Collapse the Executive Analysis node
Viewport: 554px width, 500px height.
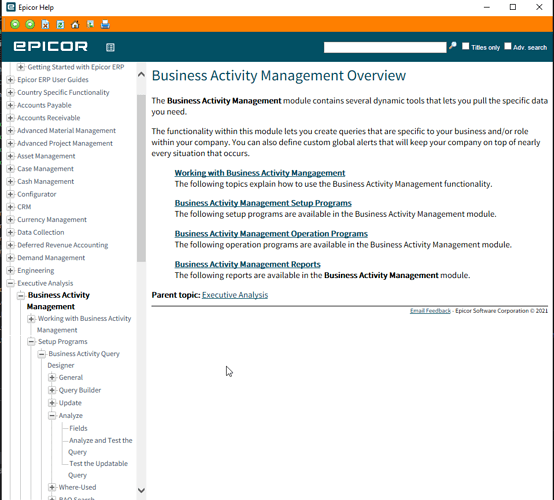[x=11, y=283]
